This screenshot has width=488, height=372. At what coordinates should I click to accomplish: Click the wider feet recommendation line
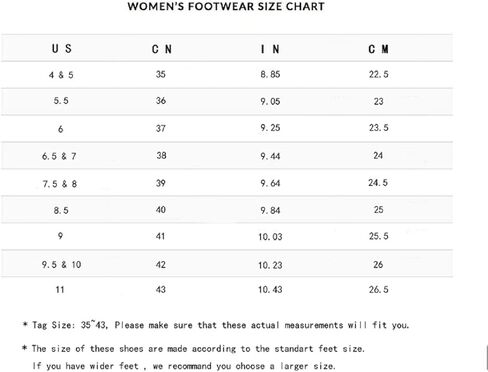(184, 366)
